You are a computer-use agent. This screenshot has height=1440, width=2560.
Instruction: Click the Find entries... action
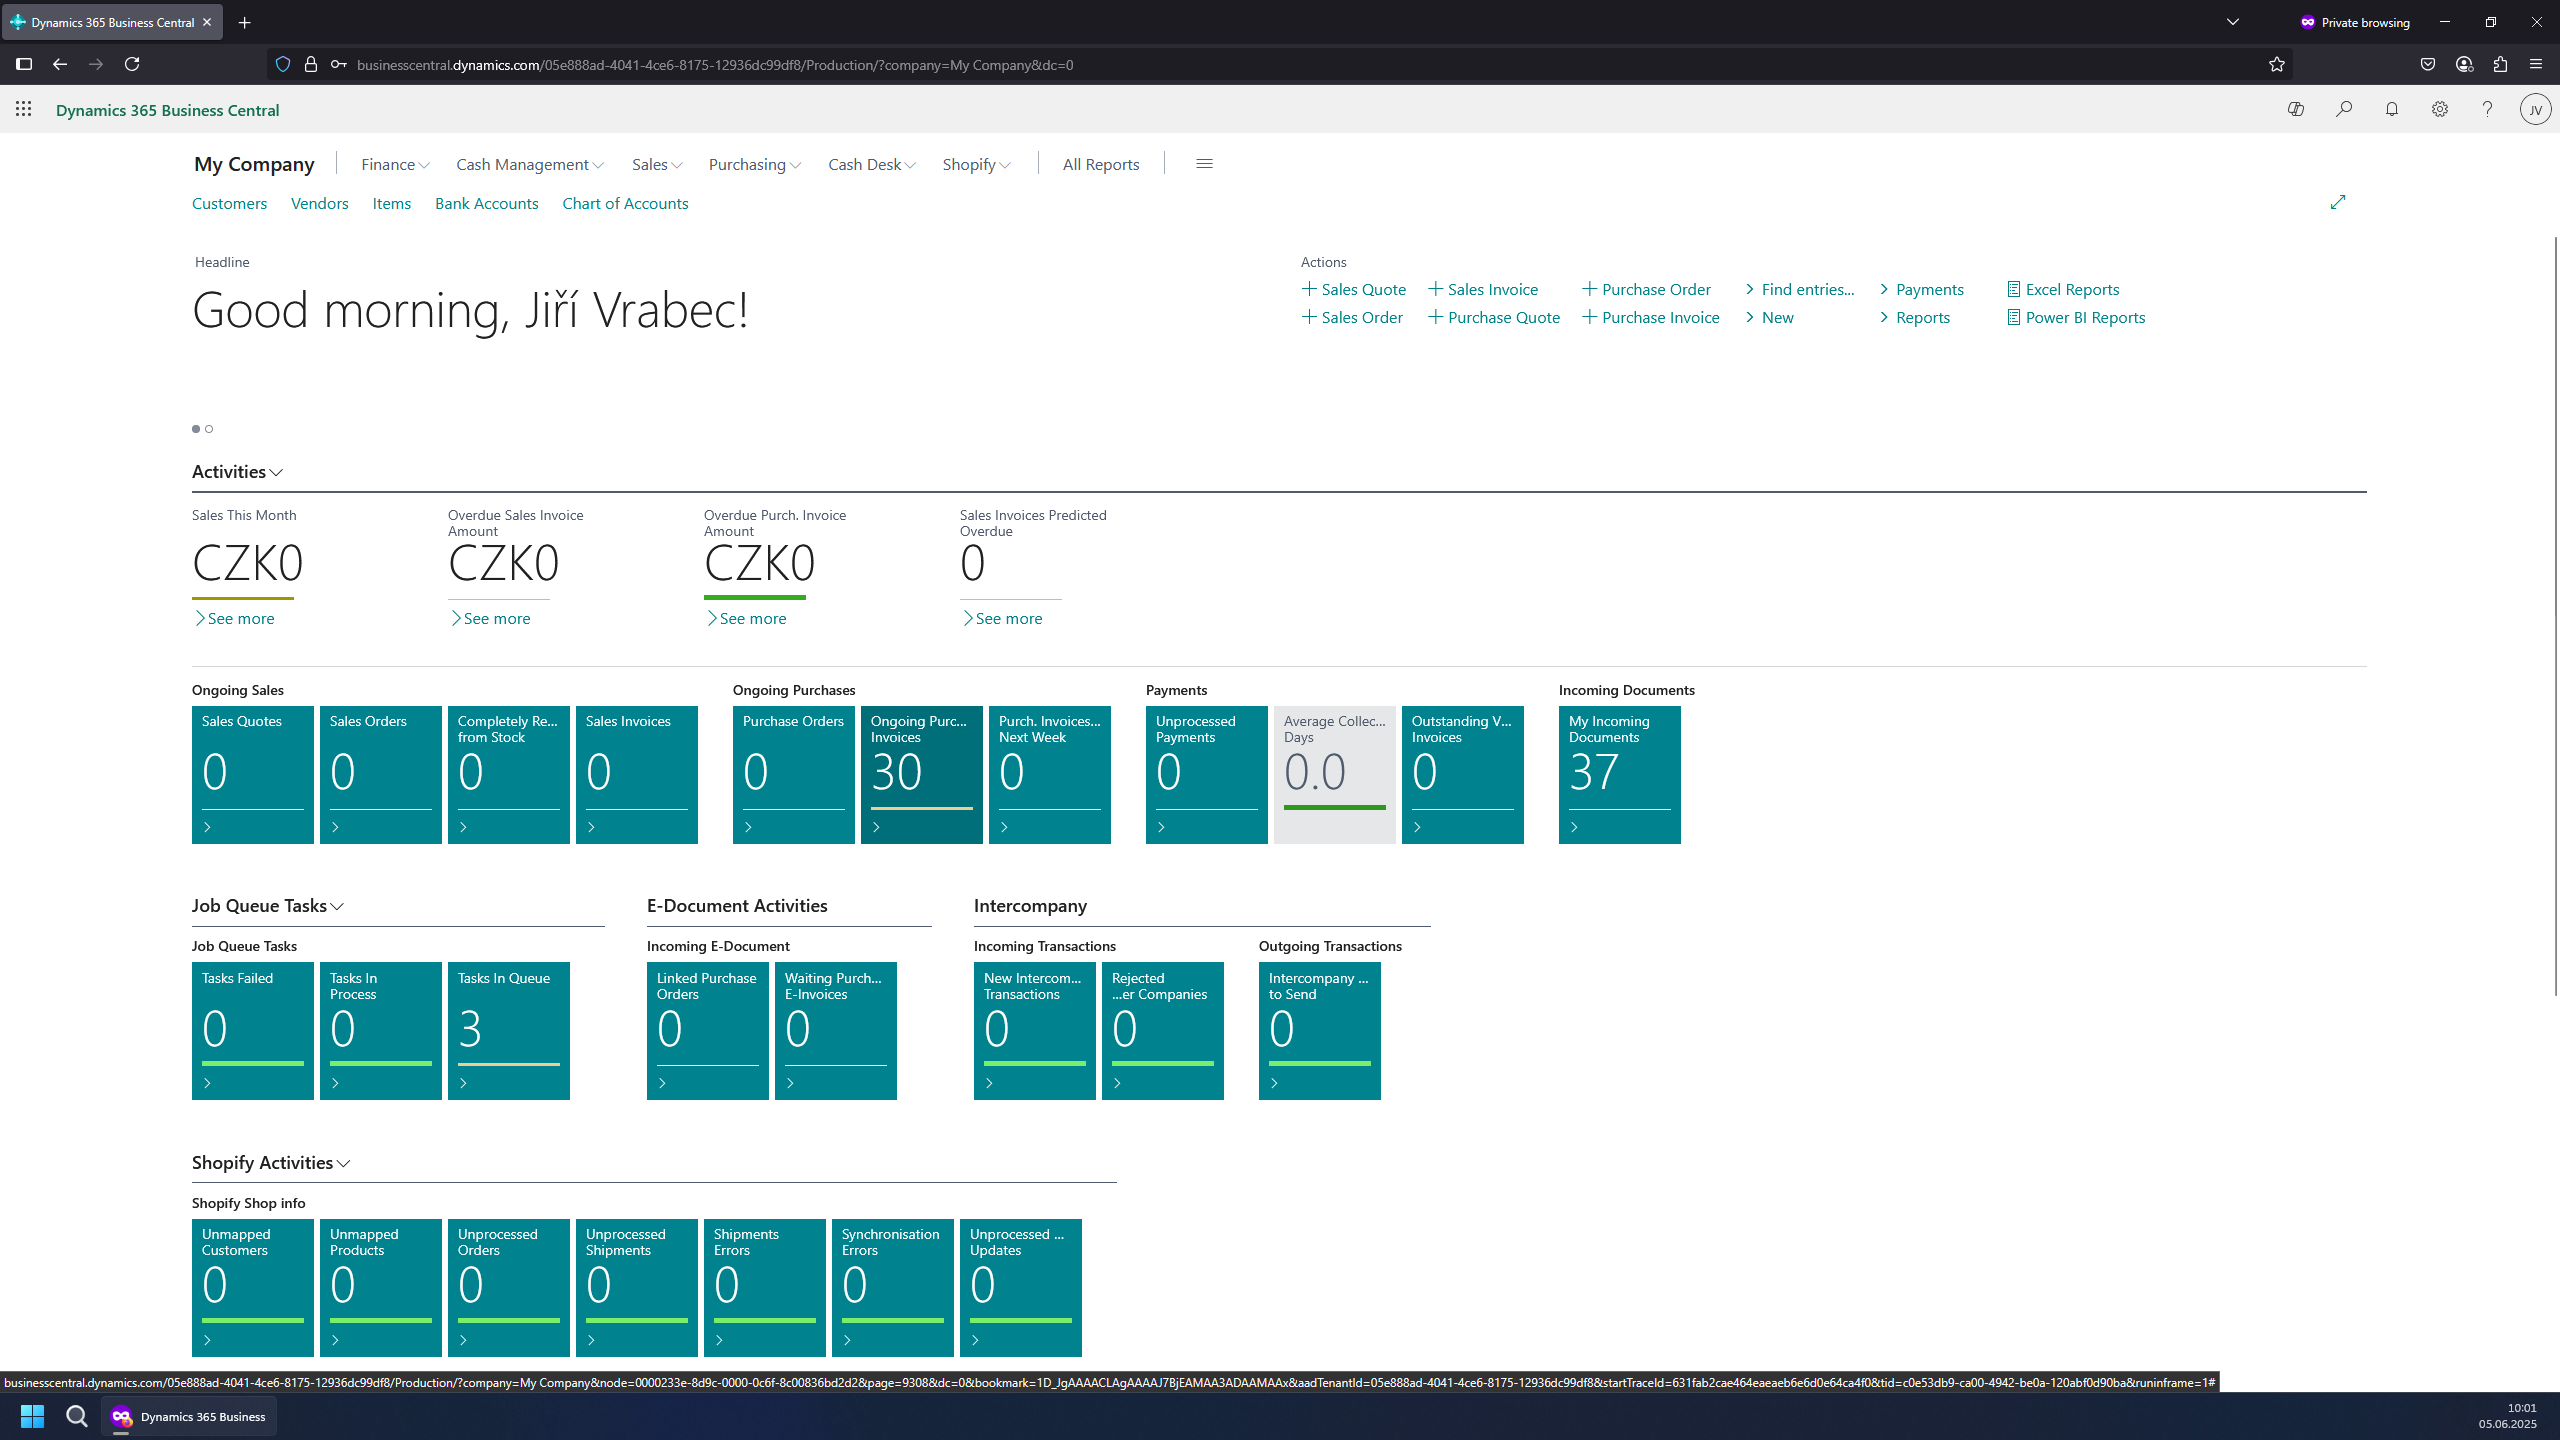point(1800,289)
